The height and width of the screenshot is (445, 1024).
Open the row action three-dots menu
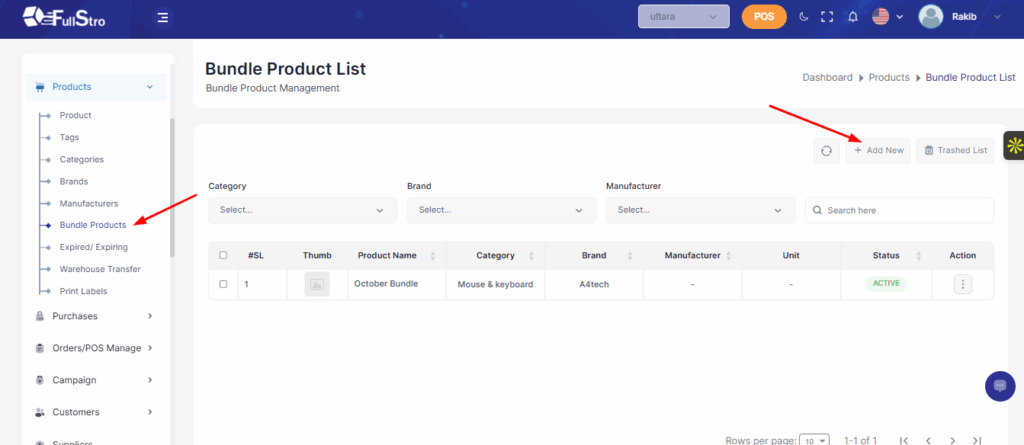(963, 284)
